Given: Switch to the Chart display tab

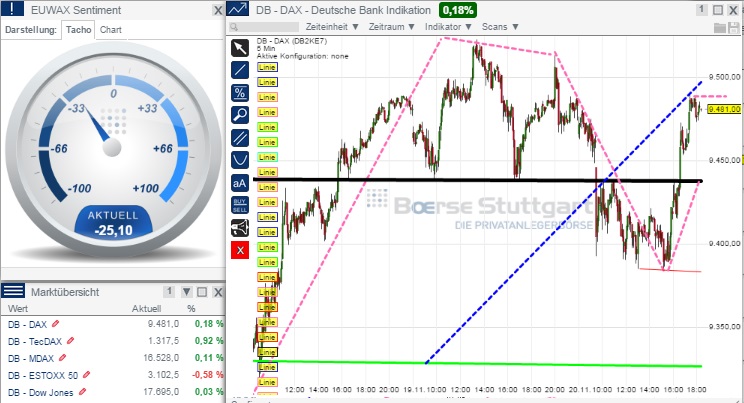Looking at the screenshot, I should pos(111,29).
